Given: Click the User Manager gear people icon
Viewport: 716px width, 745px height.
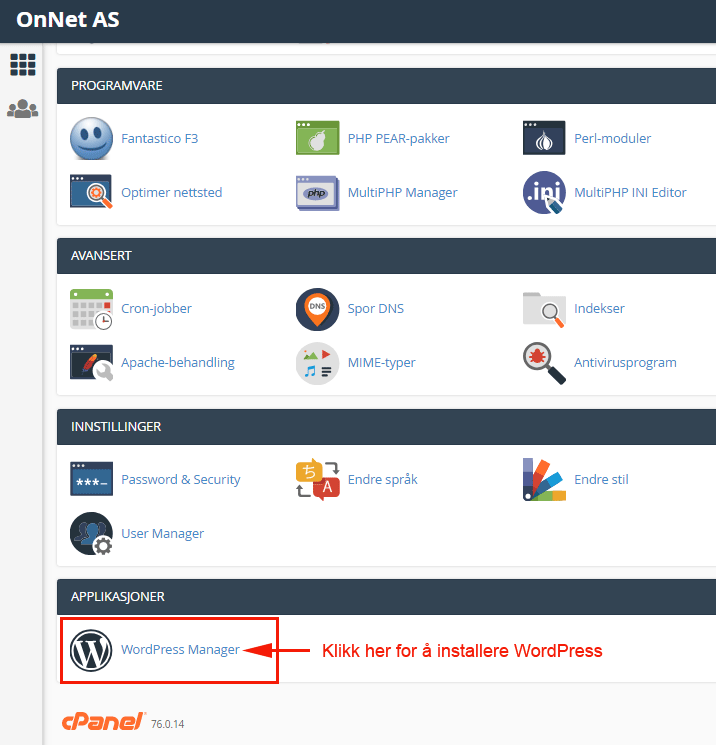Looking at the screenshot, I should coord(91,534).
